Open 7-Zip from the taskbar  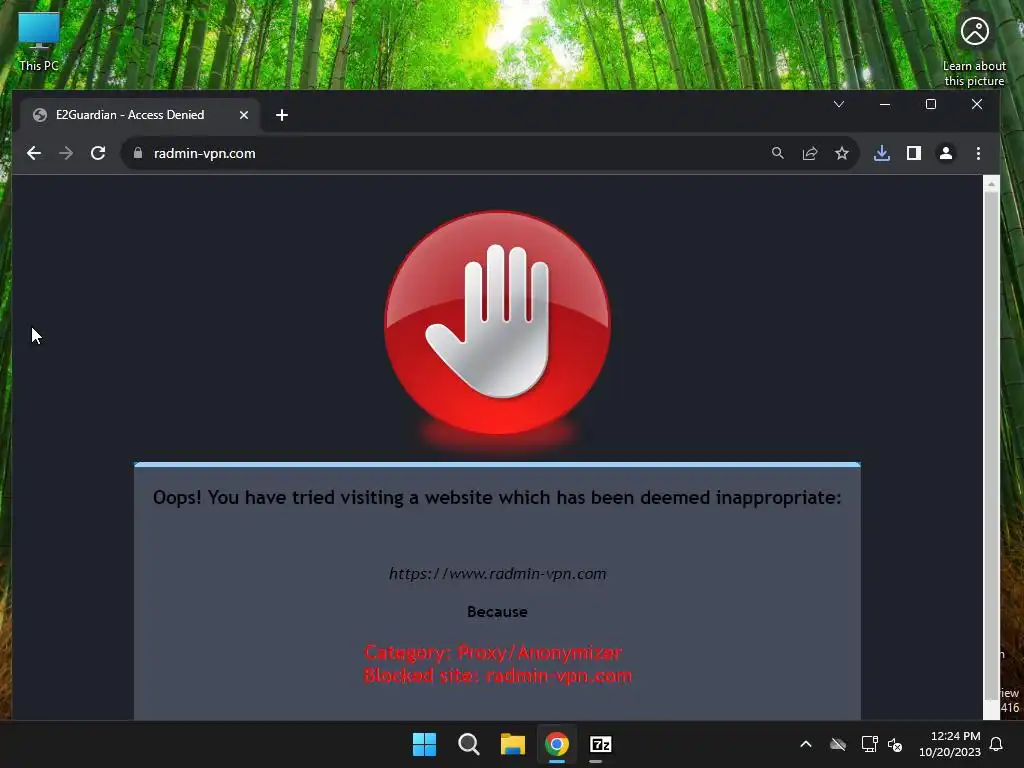pos(600,744)
